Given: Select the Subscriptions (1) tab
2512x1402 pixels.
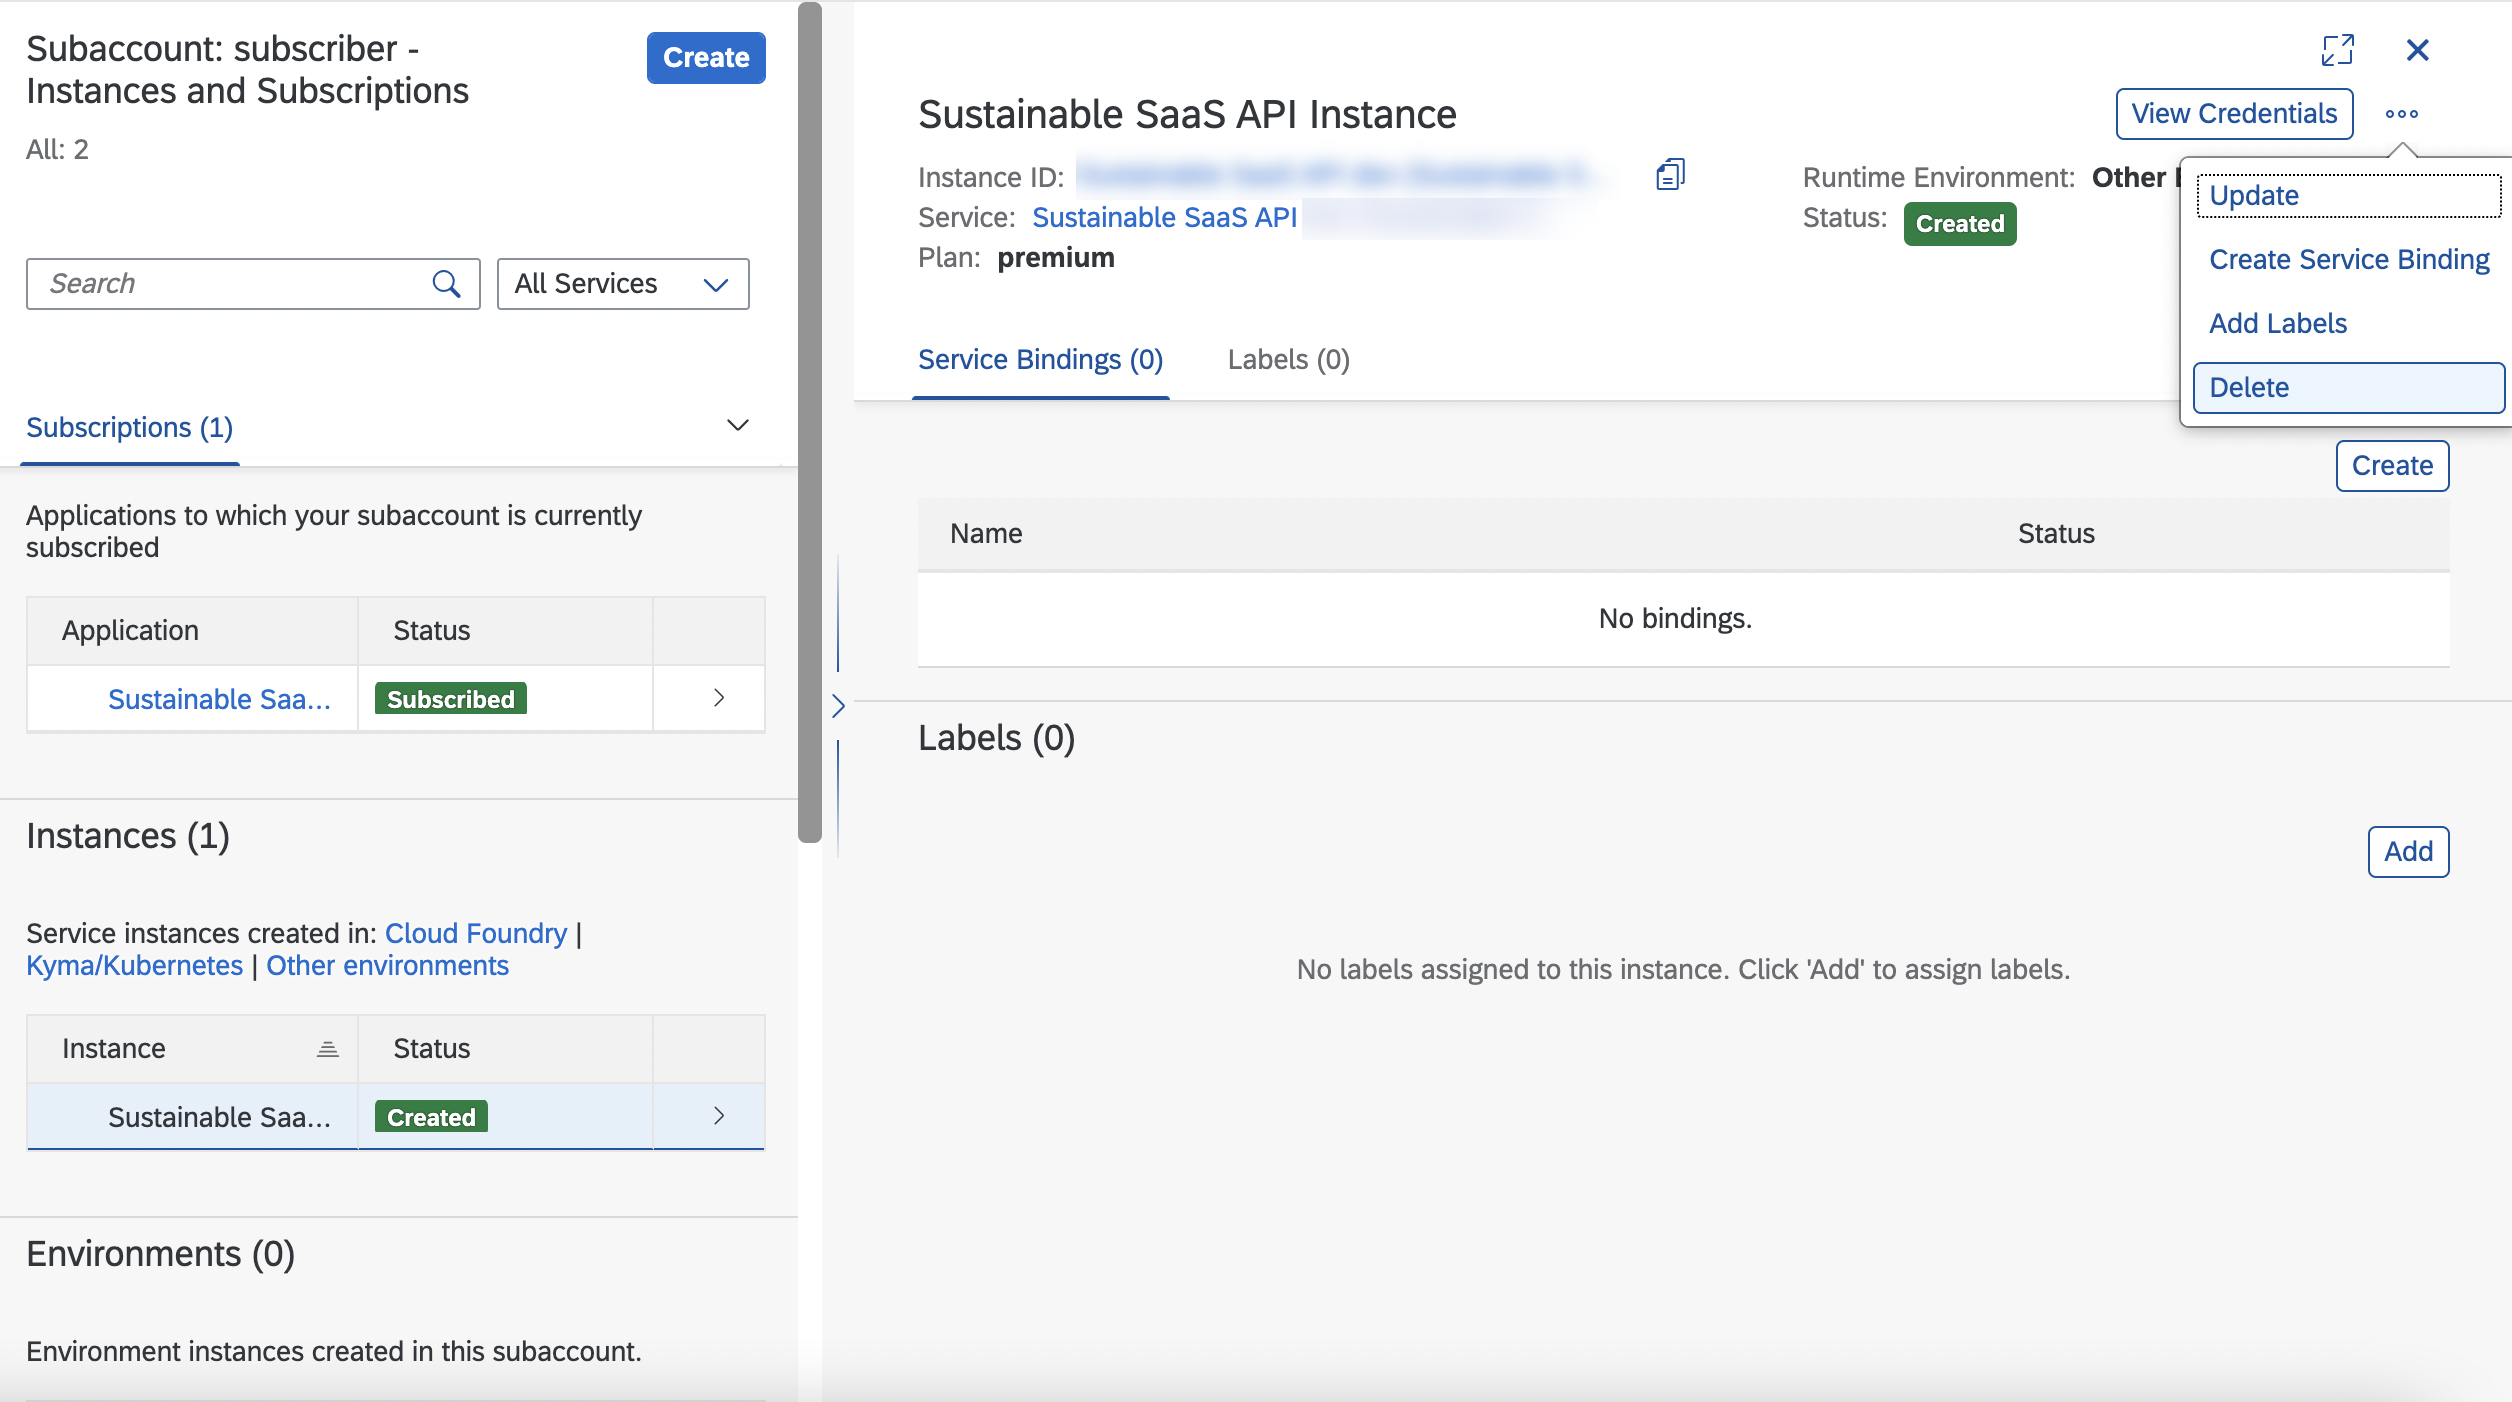Looking at the screenshot, I should 130,428.
